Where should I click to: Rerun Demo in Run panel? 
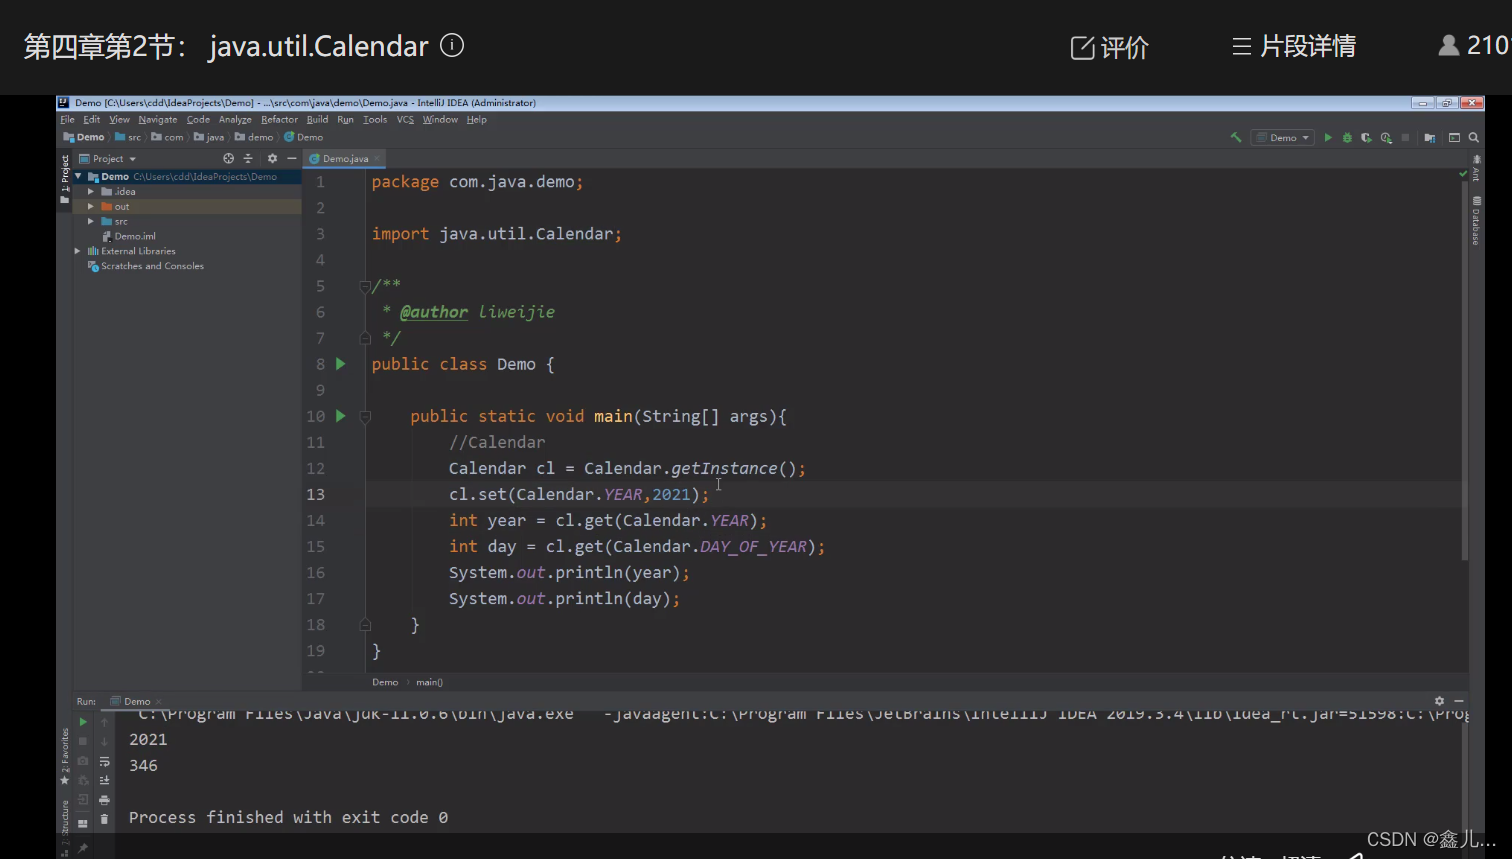(83, 722)
